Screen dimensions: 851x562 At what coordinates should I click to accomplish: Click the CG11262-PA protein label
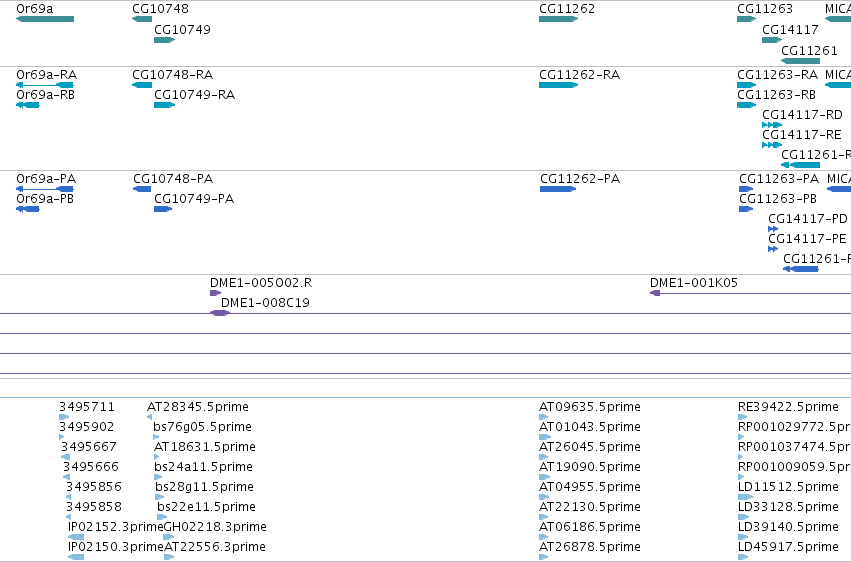coord(580,178)
